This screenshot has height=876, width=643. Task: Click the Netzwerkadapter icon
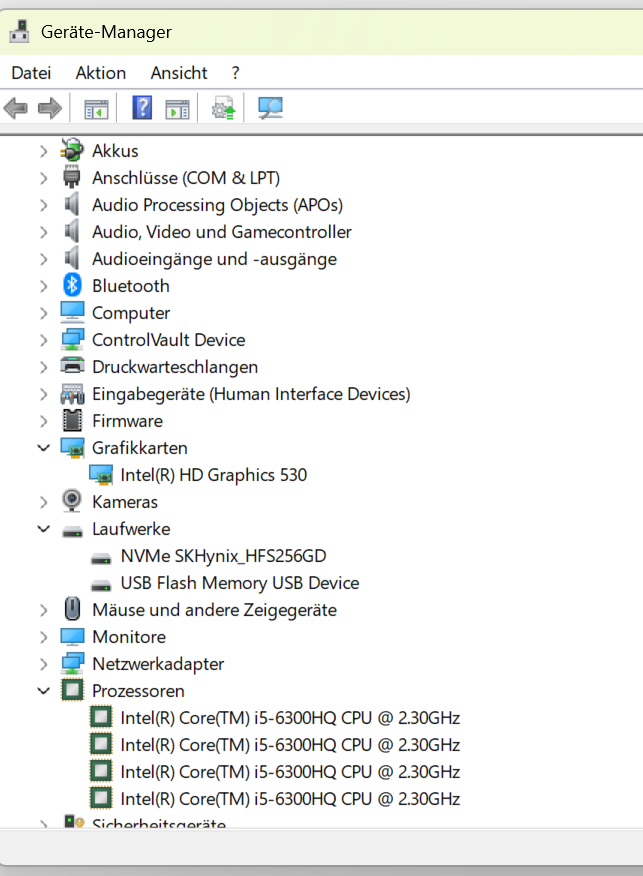(x=72, y=663)
